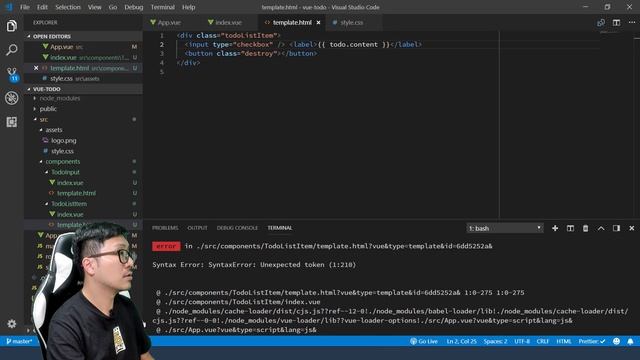Collapse the TodoInput folder
640x360 pixels.
(x=65, y=172)
